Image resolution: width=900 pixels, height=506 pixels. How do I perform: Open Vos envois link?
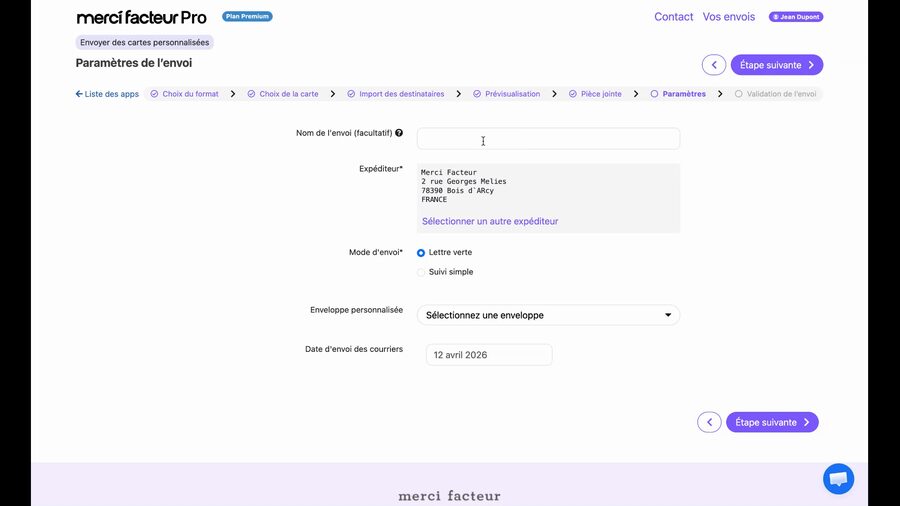coord(728,17)
